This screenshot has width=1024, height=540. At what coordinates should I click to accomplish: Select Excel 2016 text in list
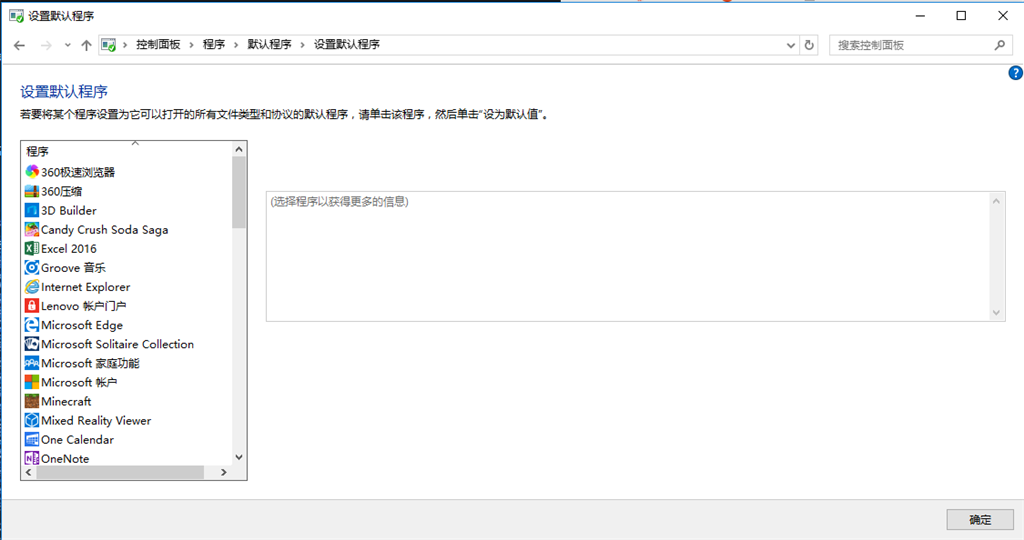69,249
